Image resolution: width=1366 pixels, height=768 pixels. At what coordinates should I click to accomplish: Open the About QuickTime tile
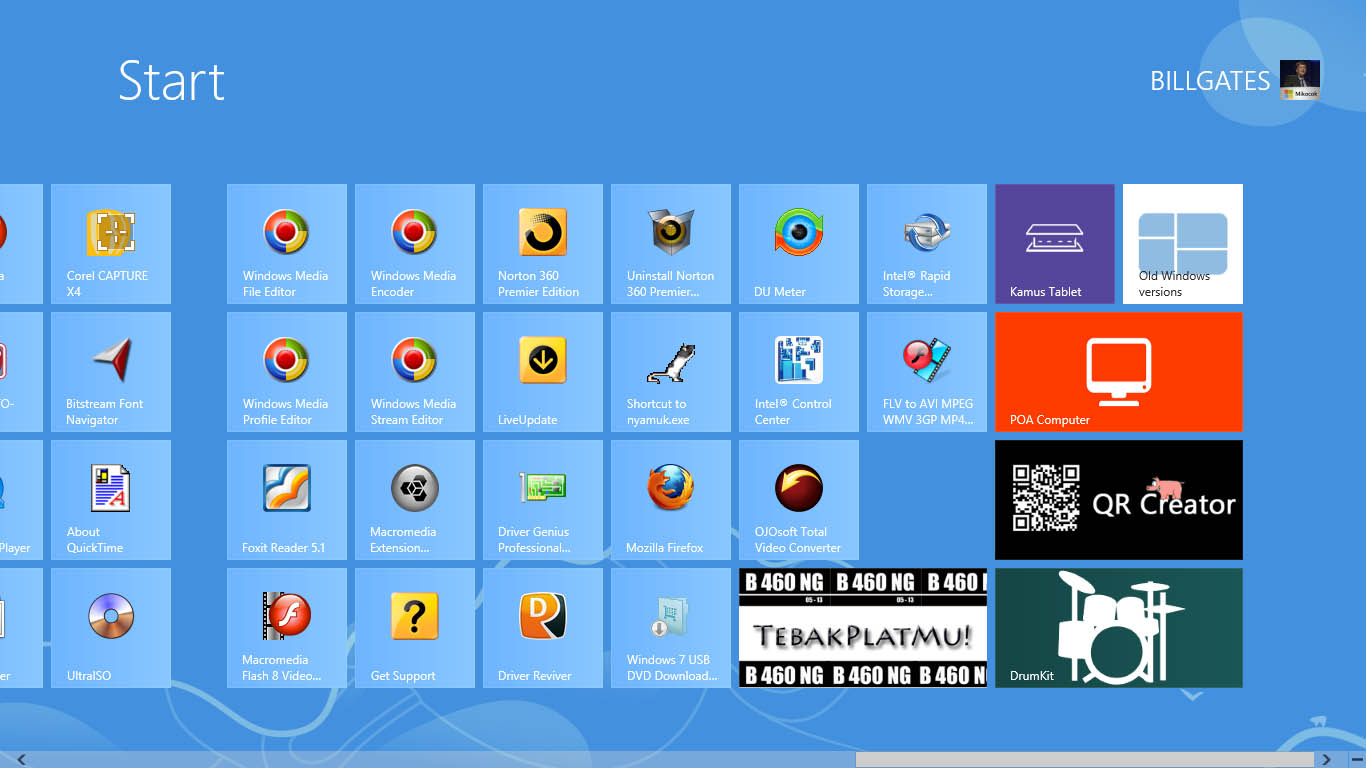111,500
